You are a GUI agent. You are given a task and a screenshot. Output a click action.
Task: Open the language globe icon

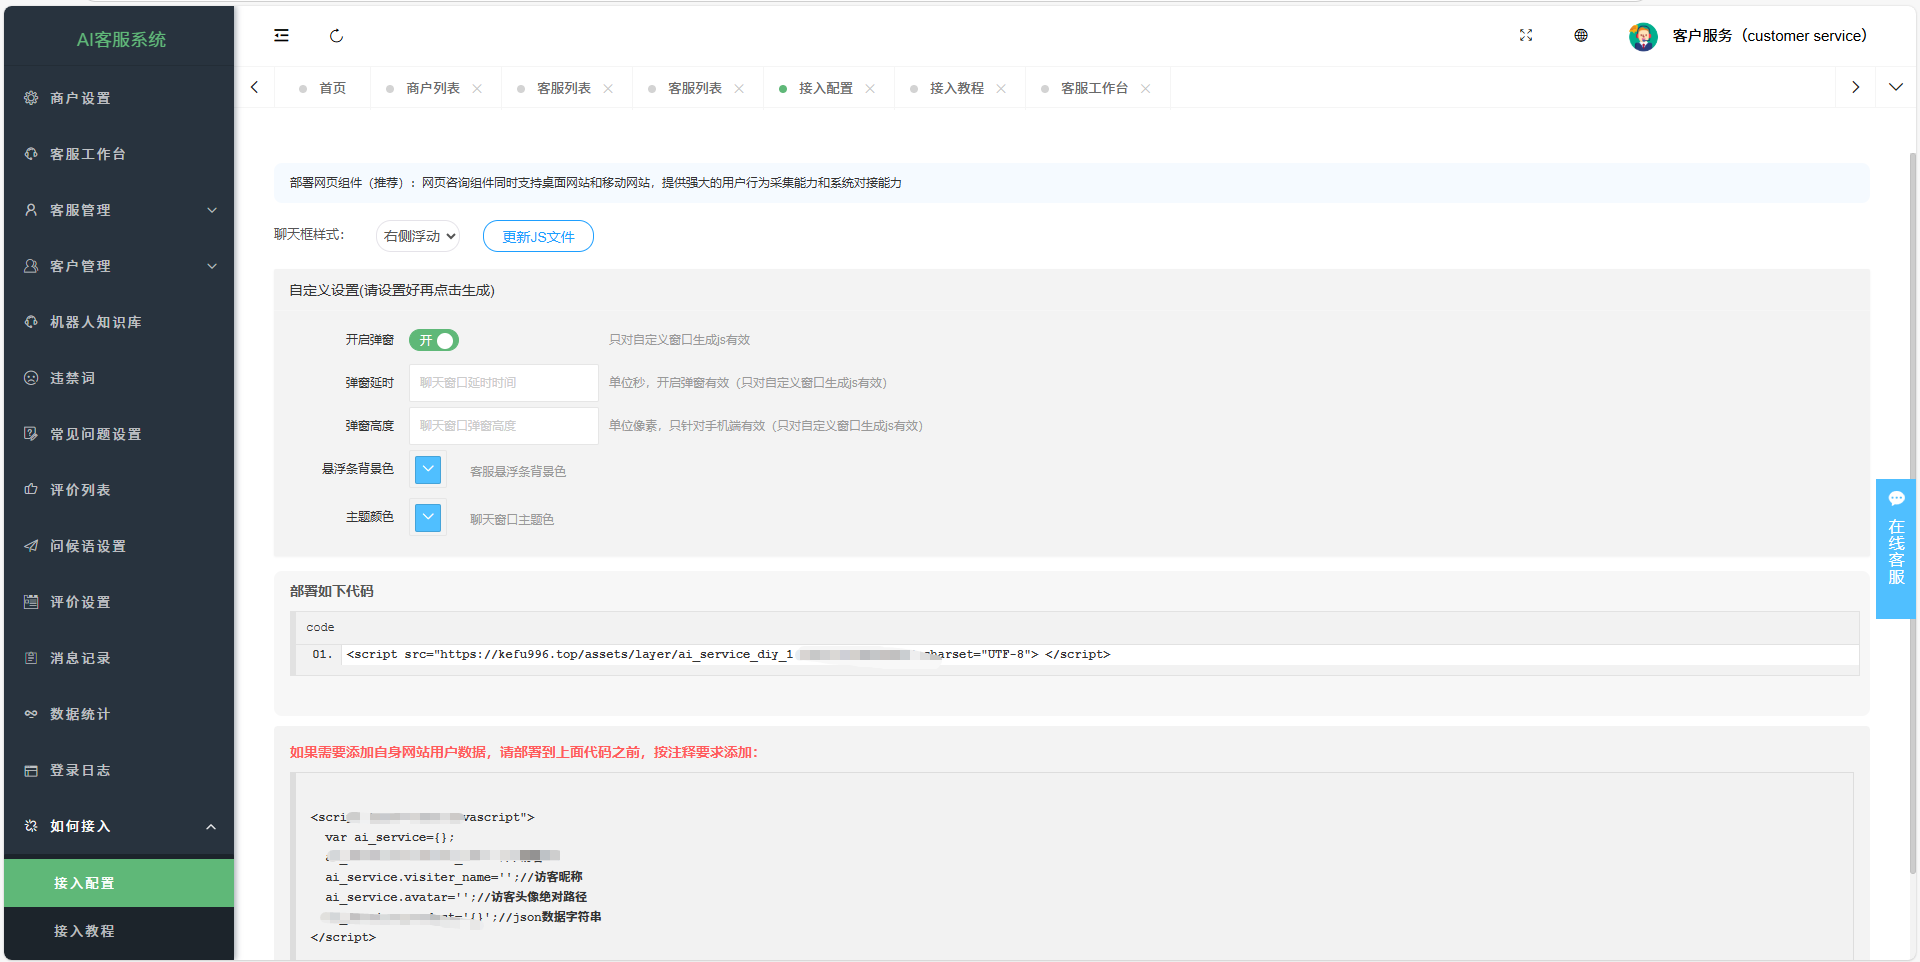(x=1580, y=36)
